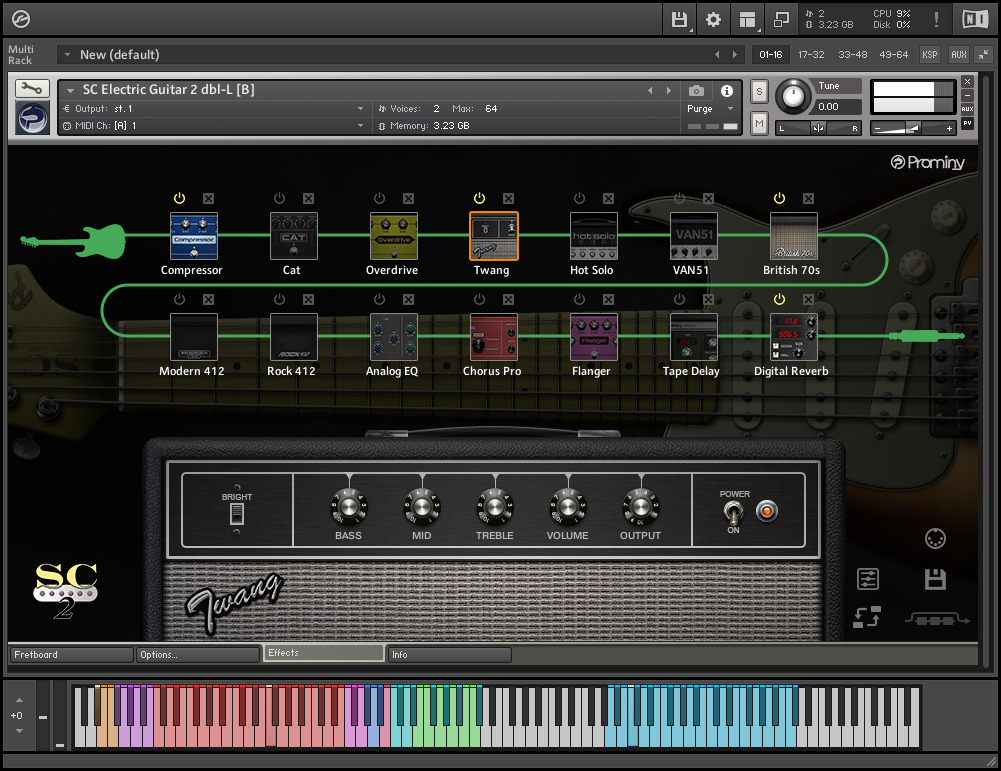Screen dimensions: 1001x771
Task: Click the MIDI connector icon
Action: click(935, 539)
